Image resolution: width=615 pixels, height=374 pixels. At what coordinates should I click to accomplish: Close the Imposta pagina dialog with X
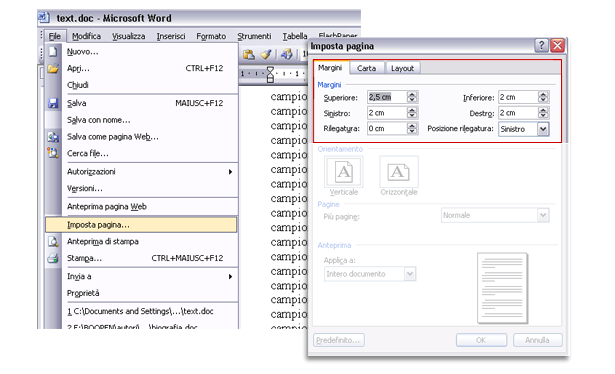tap(557, 45)
